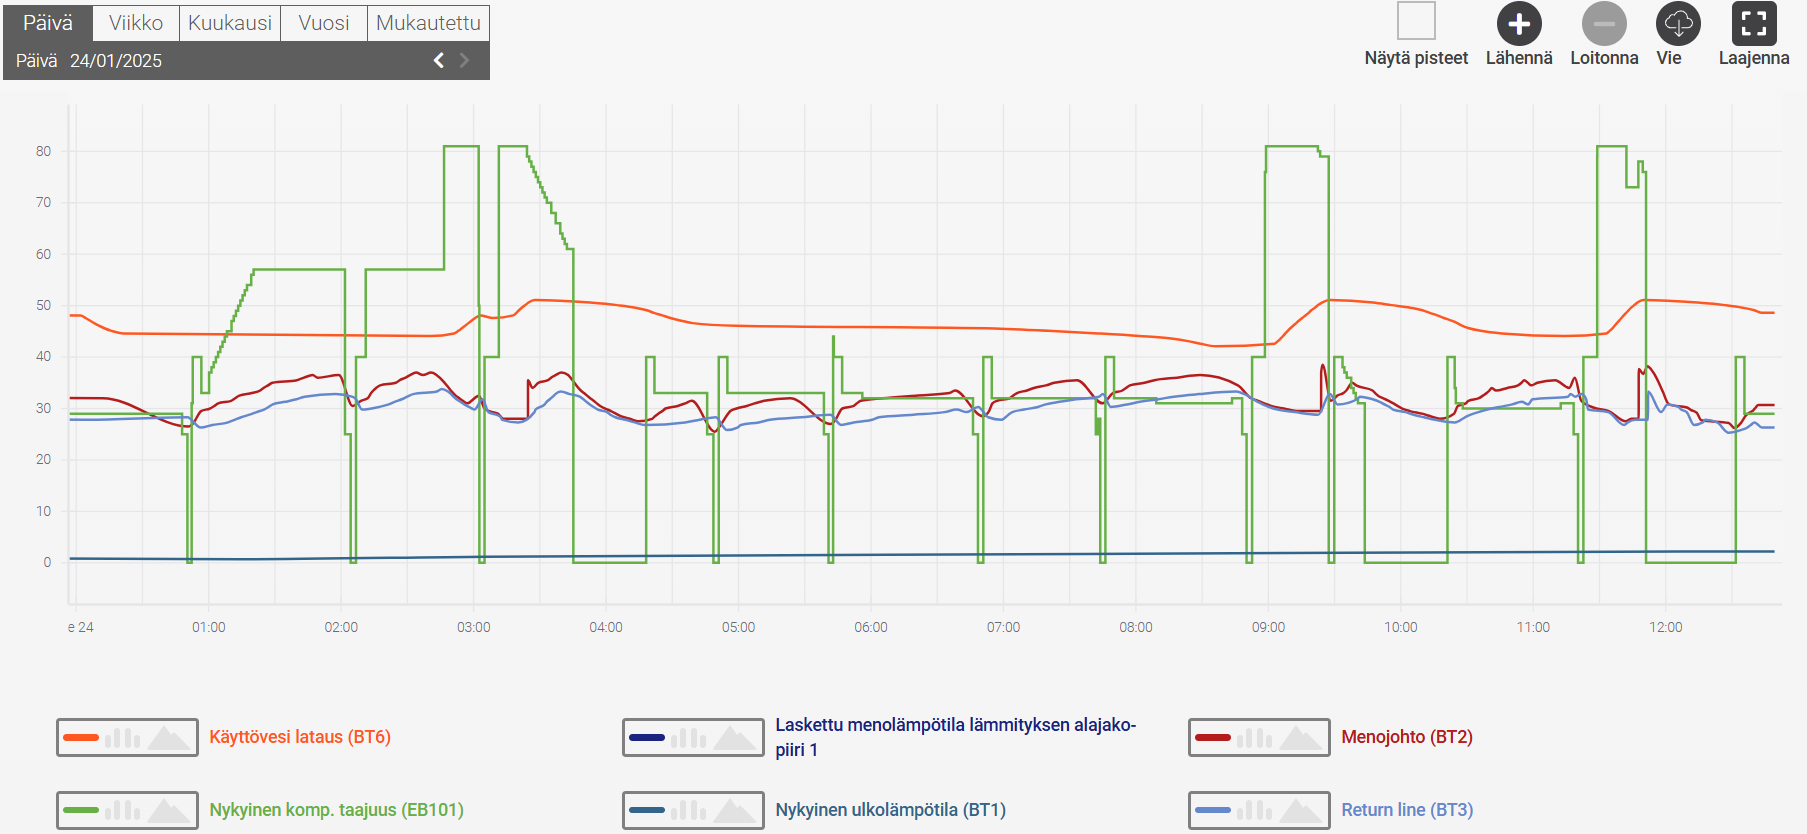Click the Menojohto (BT2) legend label
Image resolution: width=1807 pixels, height=834 pixels.
1407,737
